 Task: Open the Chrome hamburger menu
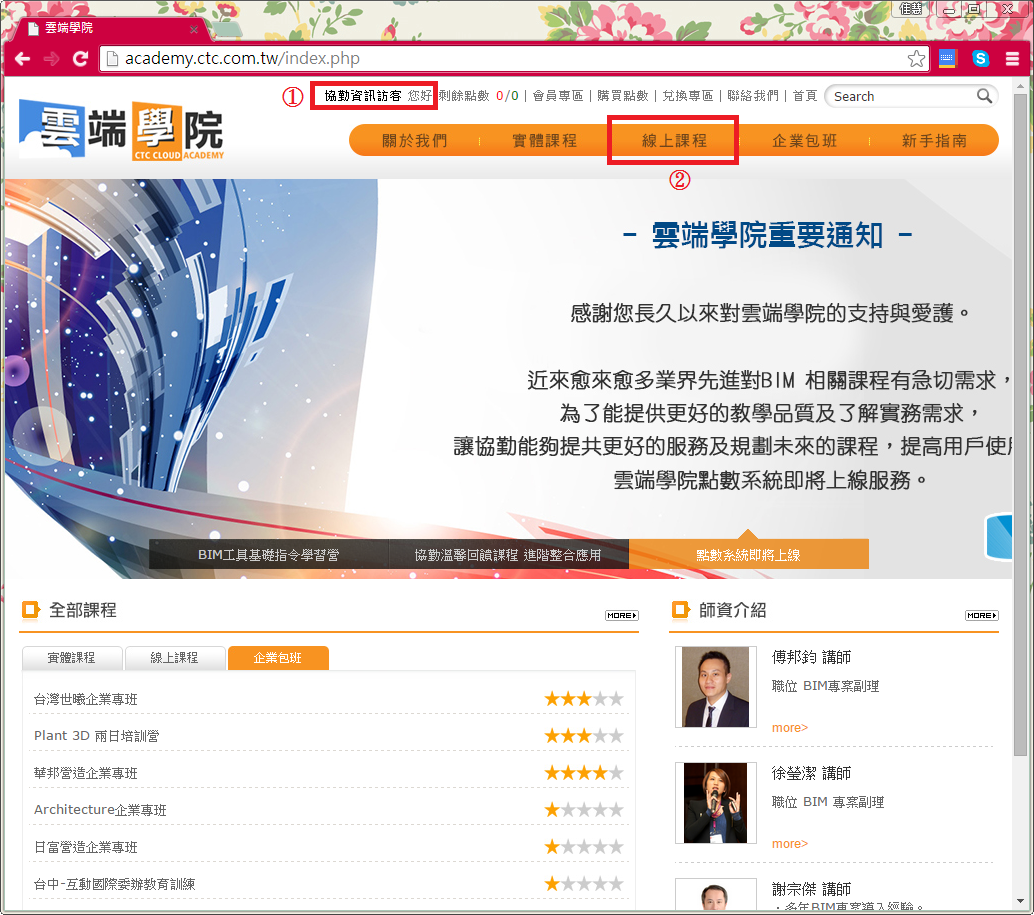click(1013, 59)
